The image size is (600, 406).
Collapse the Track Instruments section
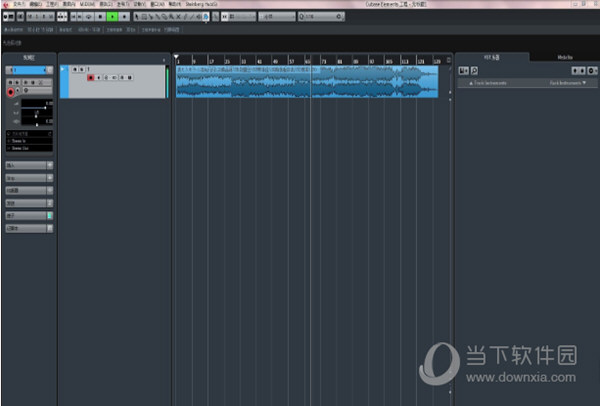(471, 82)
